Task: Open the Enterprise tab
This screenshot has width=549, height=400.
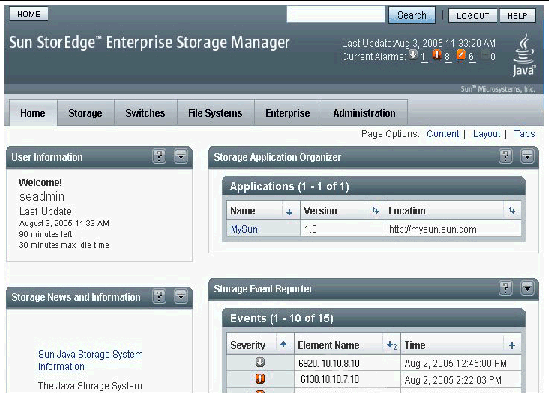Action: [288, 113]
